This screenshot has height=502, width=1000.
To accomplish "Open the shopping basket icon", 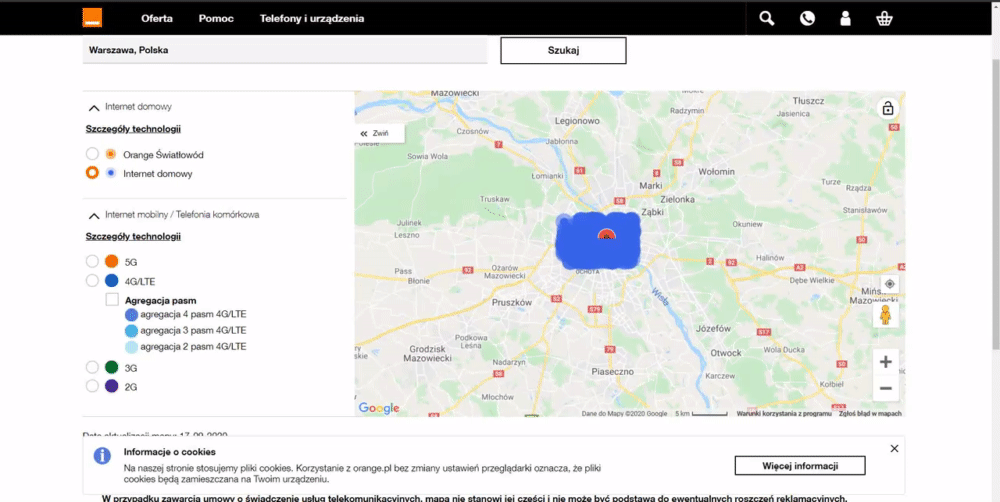I will click(x=884, y=18).
